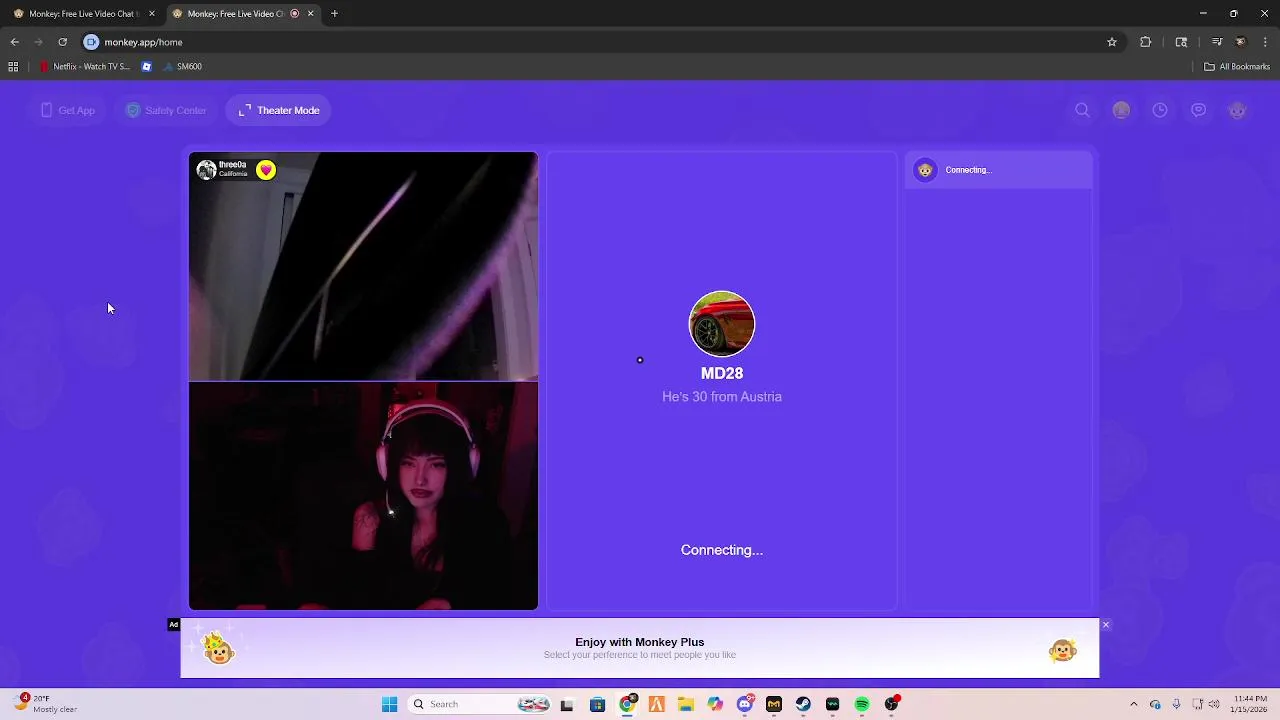Screen dimensions: 1280x720
Task: Click the "He's 30 from Austria" text
Action: [722, 397]
